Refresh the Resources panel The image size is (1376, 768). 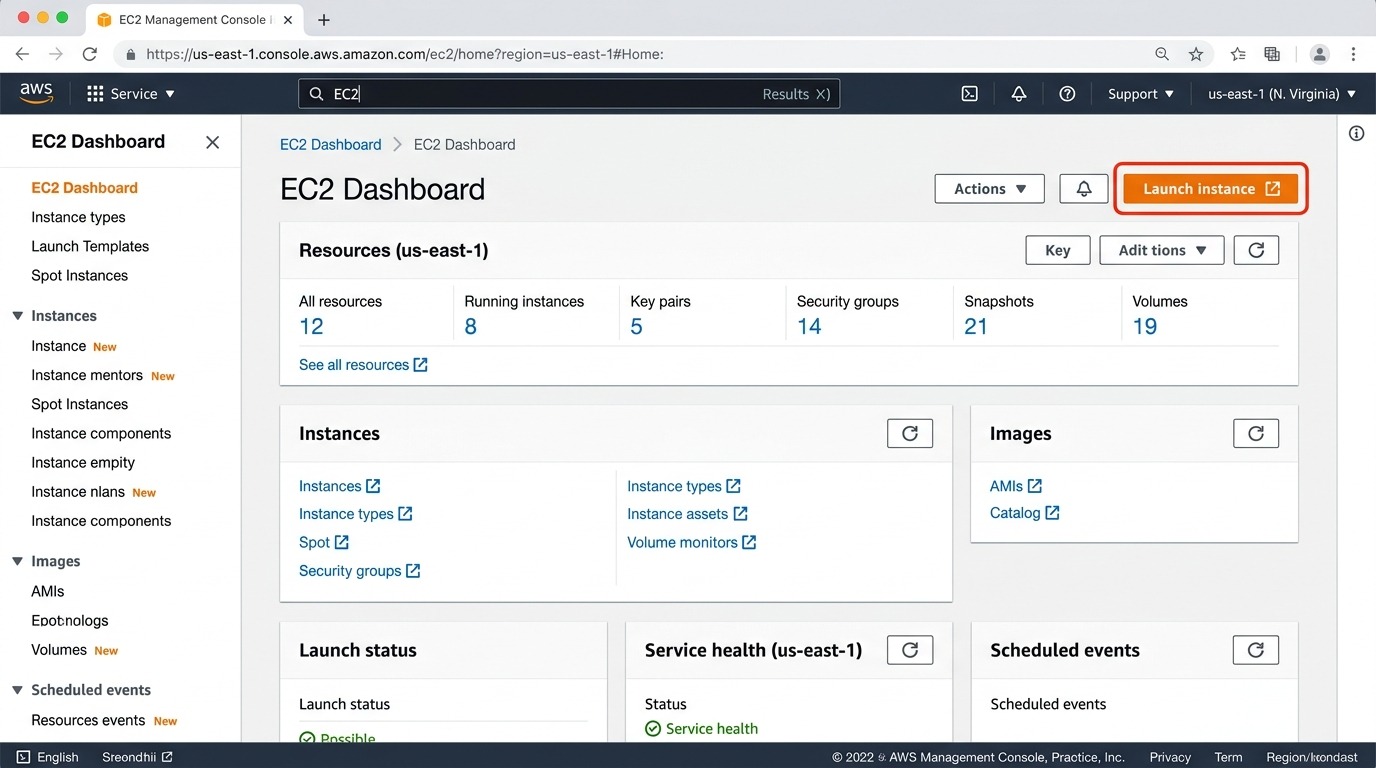coord(1256,251)
